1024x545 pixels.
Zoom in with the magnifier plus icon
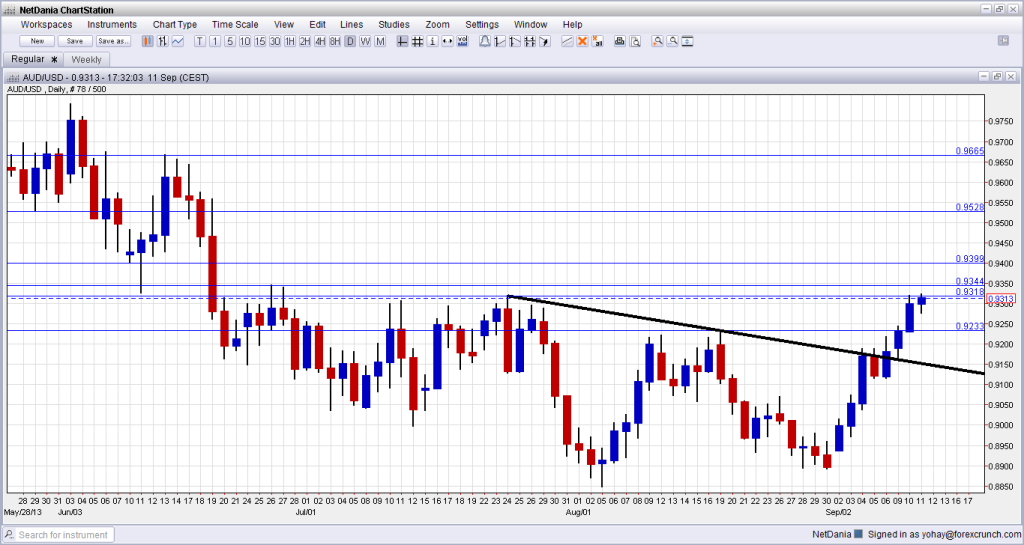pyautogui.click(x=657, y=41)
